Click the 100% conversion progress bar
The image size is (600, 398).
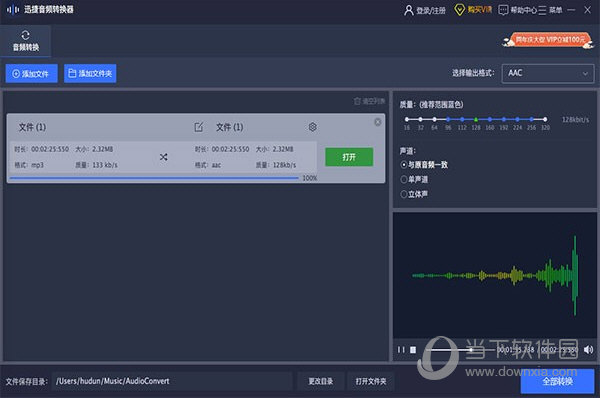[x=154, y=178]
